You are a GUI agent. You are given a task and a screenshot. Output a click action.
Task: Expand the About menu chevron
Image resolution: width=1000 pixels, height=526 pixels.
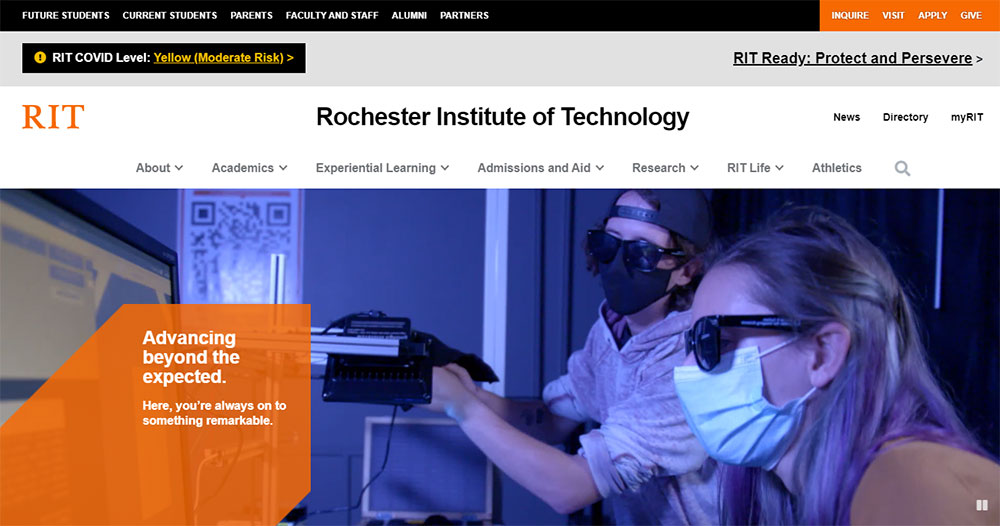click(179, 168)
